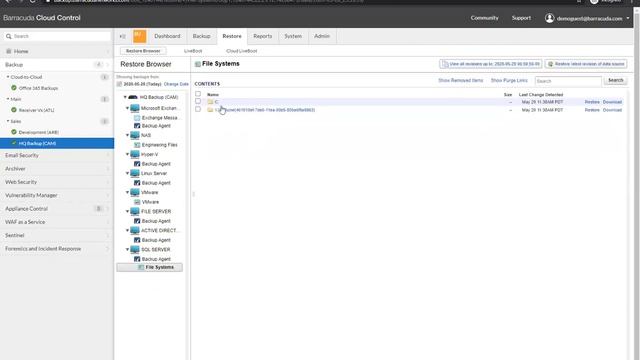
Task: Open Support link in top bar
Action: (521, 18)
